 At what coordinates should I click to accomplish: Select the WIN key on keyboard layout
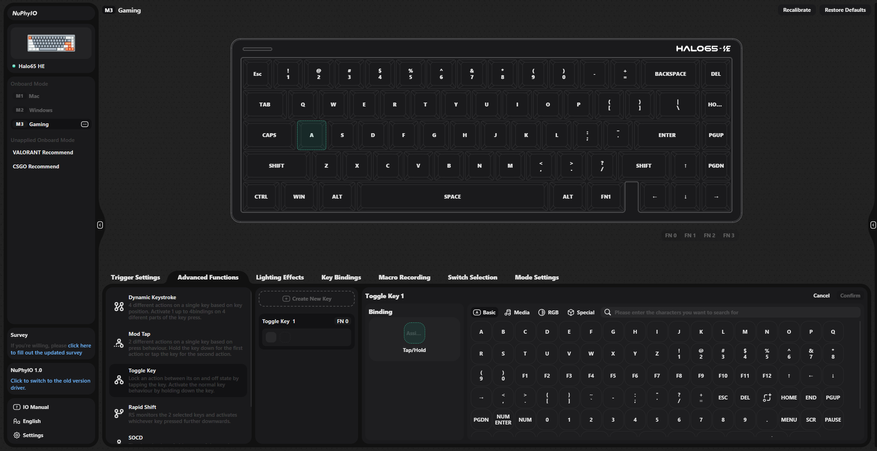[x=299, y=196]
